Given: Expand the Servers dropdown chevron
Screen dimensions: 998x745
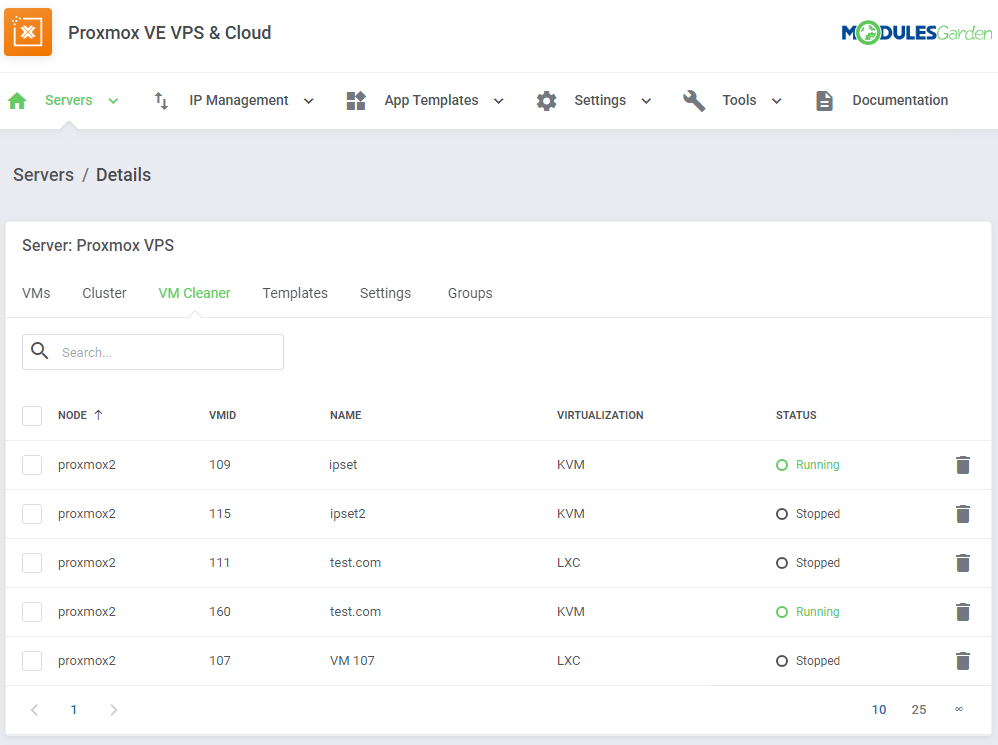Looking at the screenshot, I should [113, 101].
